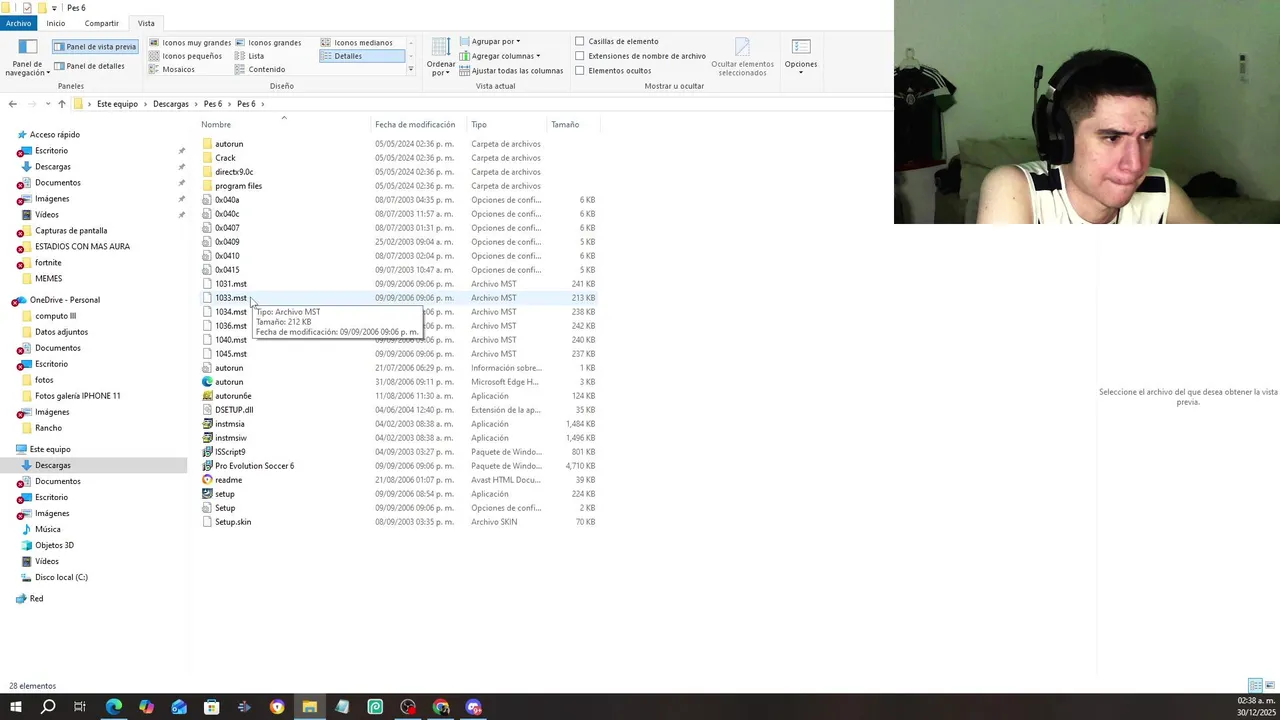Open the Panel de navegación dropdown
Image resolution: width=1280 pixels, height=720 pixels.
(28, 58)
